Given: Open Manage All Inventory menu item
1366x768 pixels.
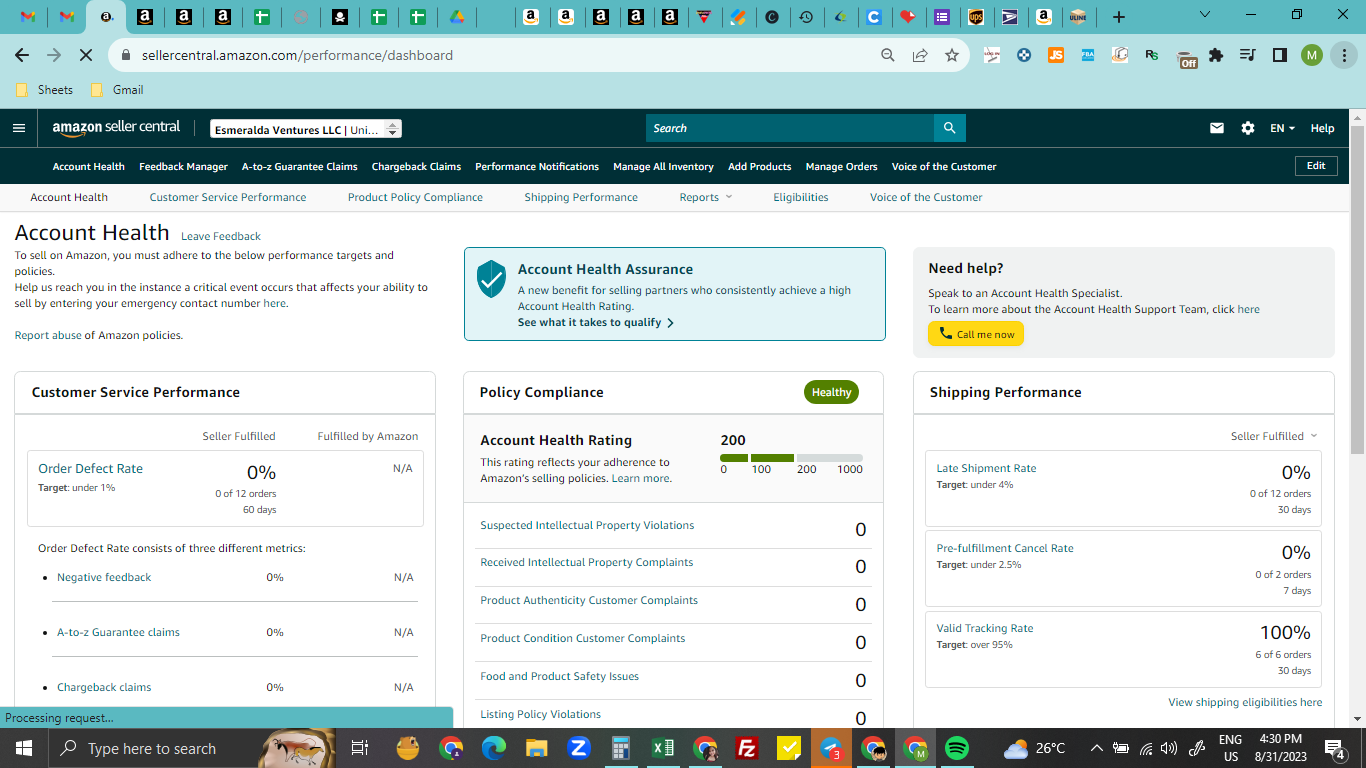Looking at the screenshot, I should tap(663, 166).
